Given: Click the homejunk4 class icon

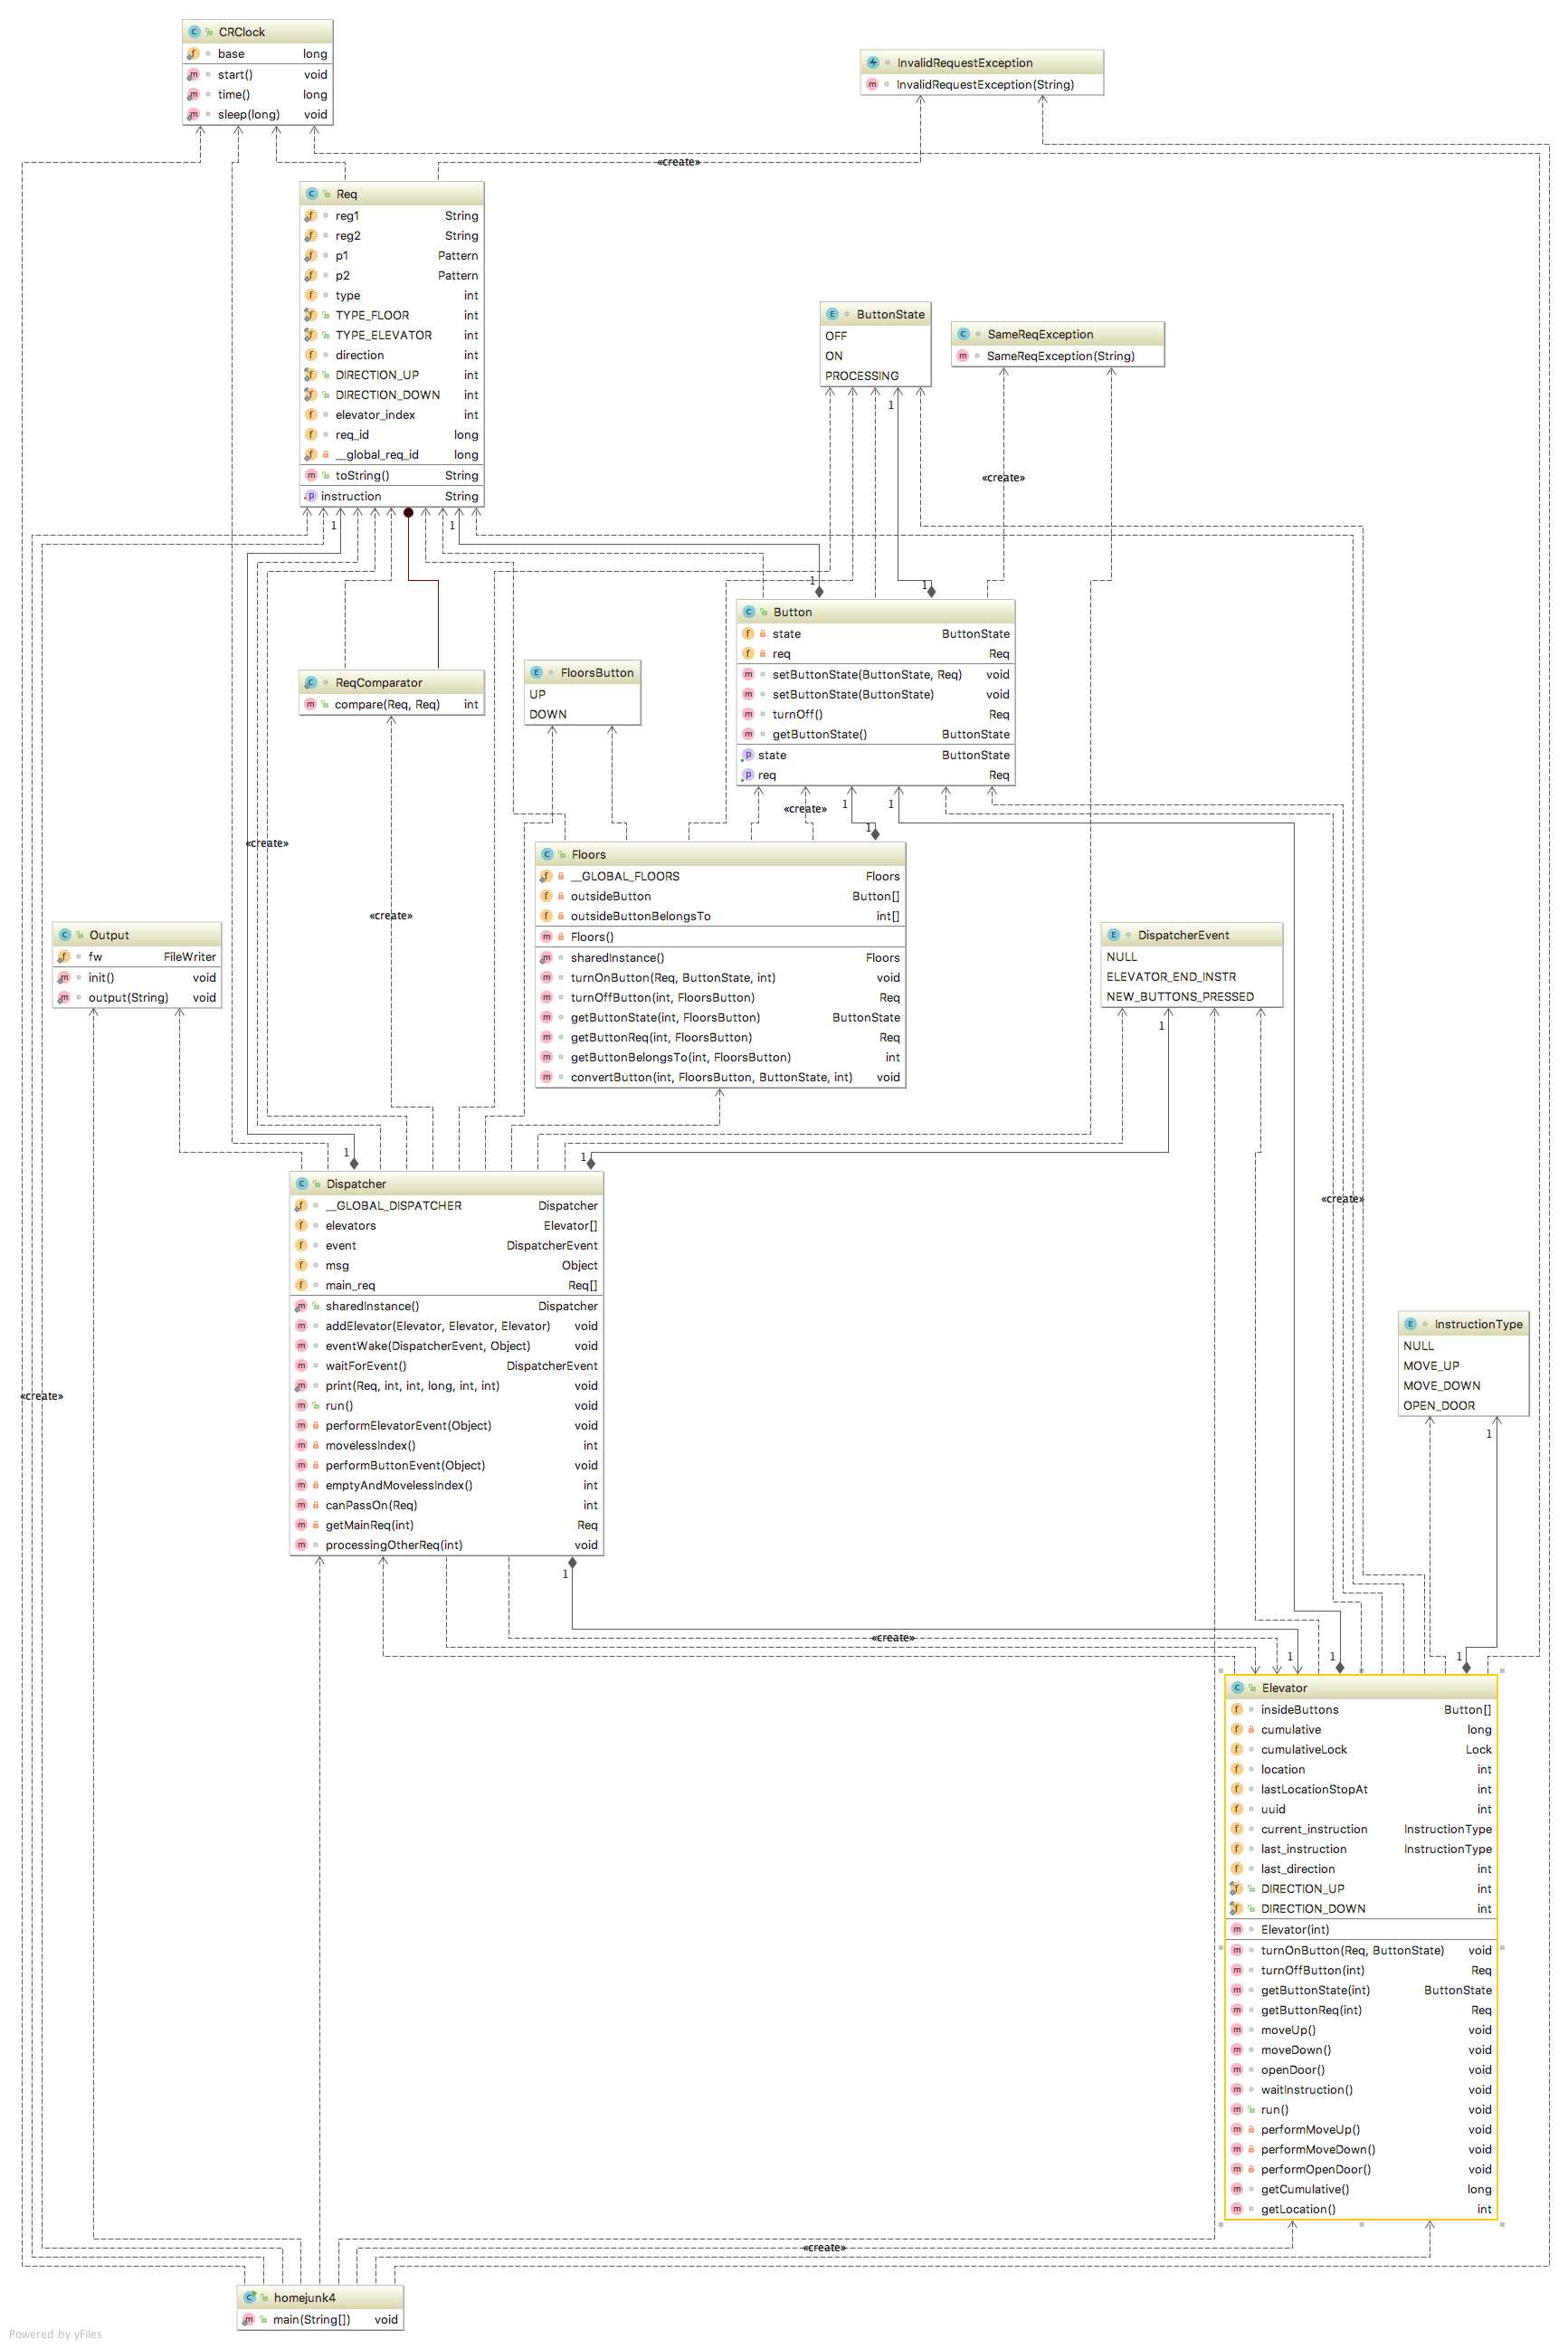Looking at the screenshot, I should pyautogui.click(x=249, y=2298).
